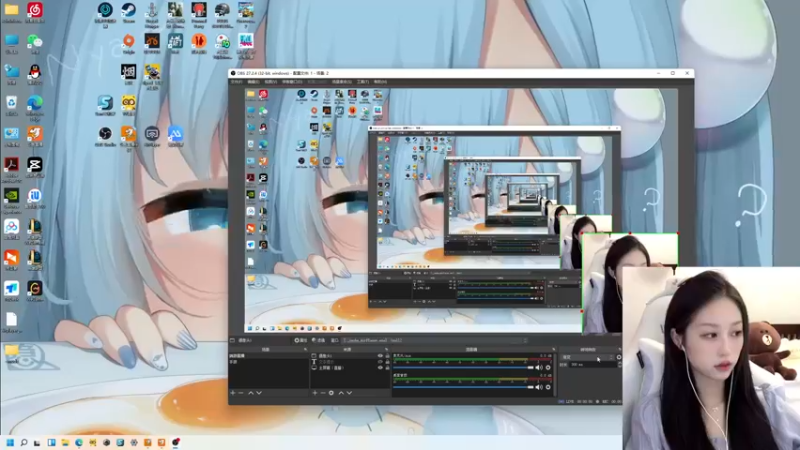Click the Windows Start button
800x450 pixels.
[10, 442]
